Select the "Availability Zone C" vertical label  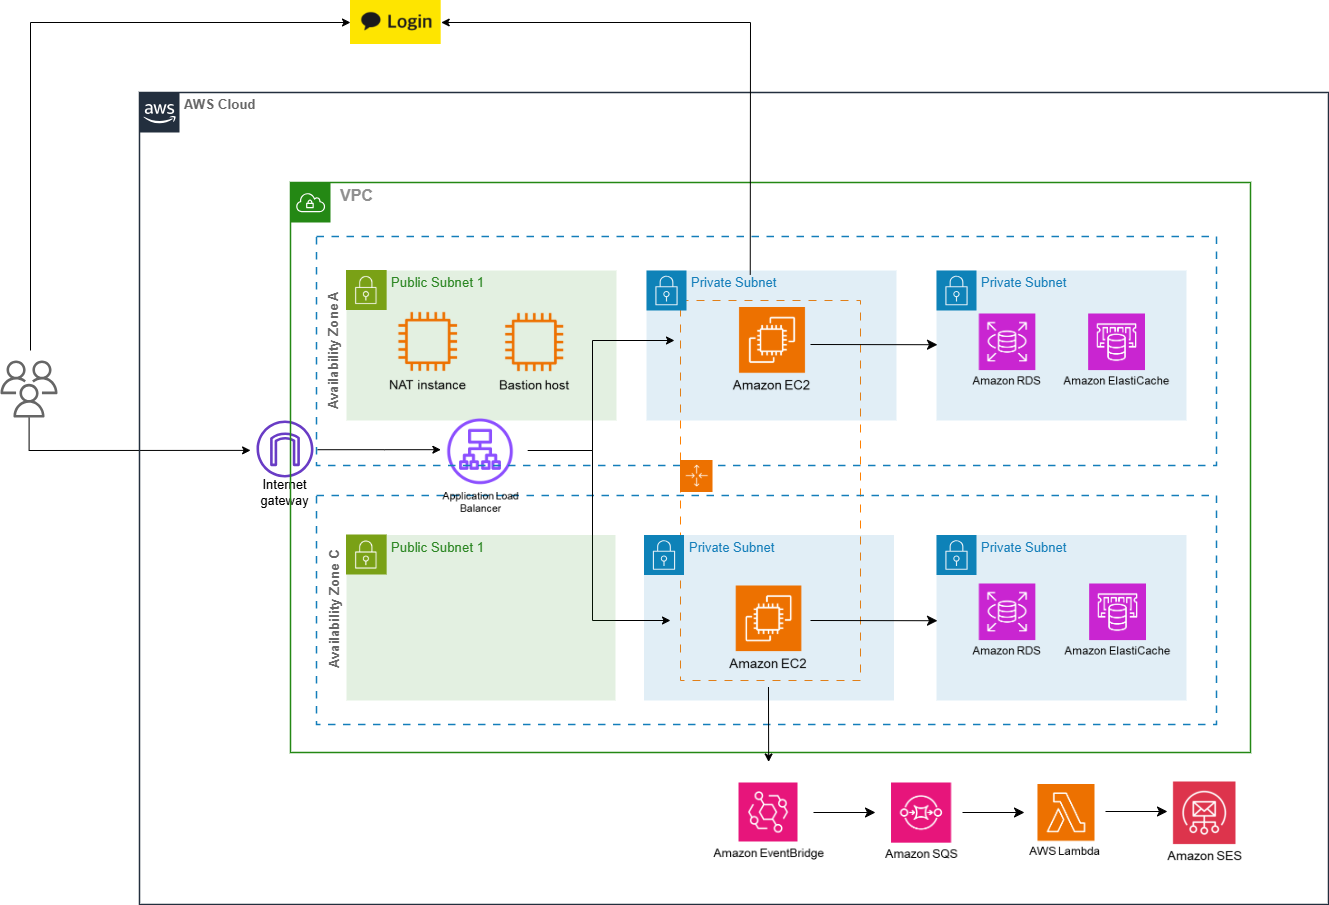(334, 609)
